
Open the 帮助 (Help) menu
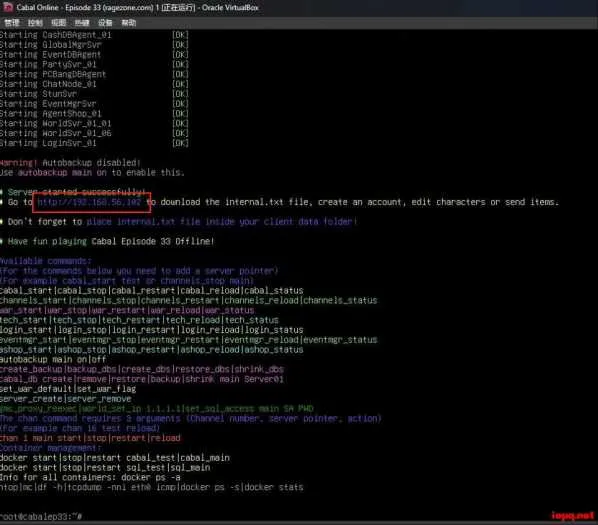[x=129, y=23]
